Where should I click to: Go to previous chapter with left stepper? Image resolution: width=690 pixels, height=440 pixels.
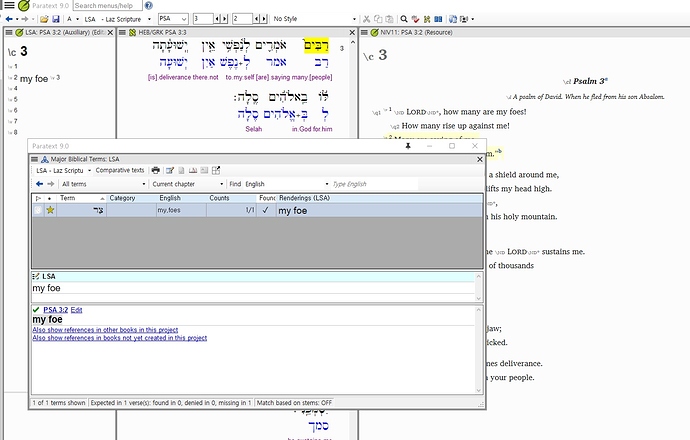click(217, 19)
